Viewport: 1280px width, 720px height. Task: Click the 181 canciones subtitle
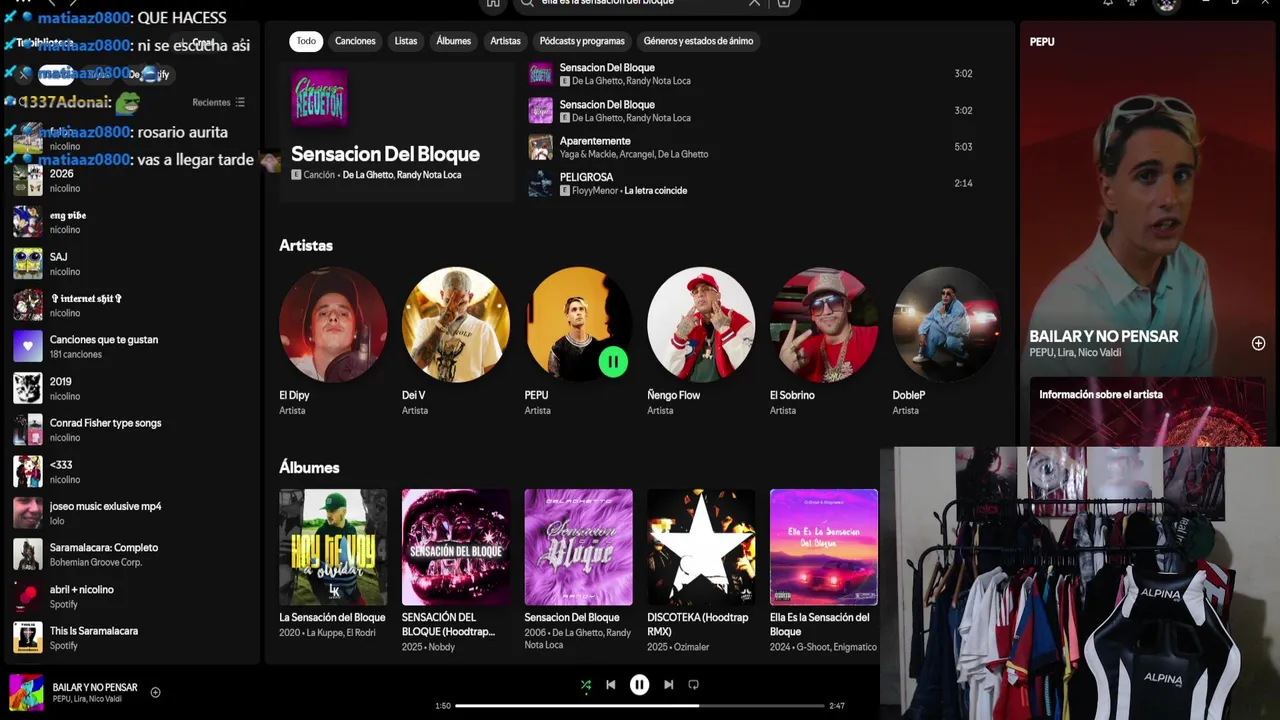[x=76, y=354]
